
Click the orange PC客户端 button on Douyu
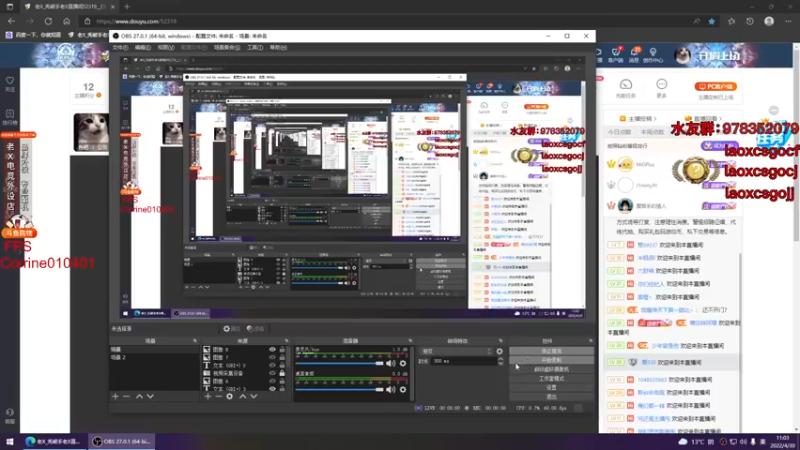pos(715,87)
